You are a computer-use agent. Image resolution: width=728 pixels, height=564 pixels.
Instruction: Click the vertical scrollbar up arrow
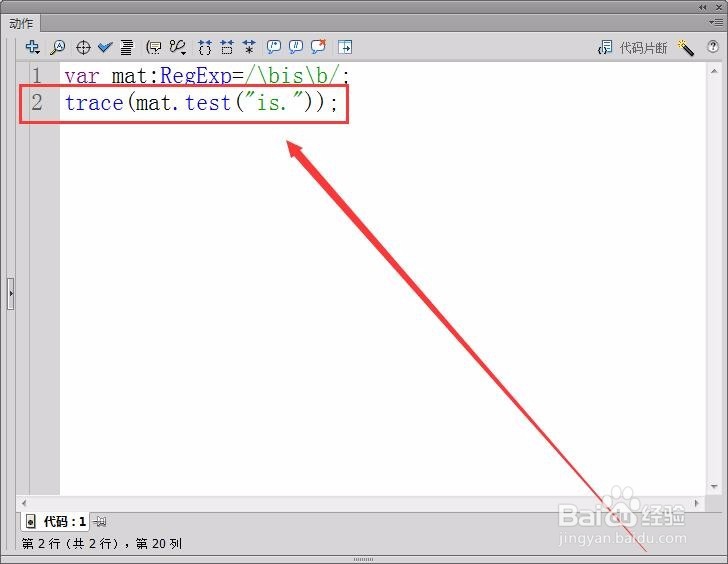click(x=714, y=71)
